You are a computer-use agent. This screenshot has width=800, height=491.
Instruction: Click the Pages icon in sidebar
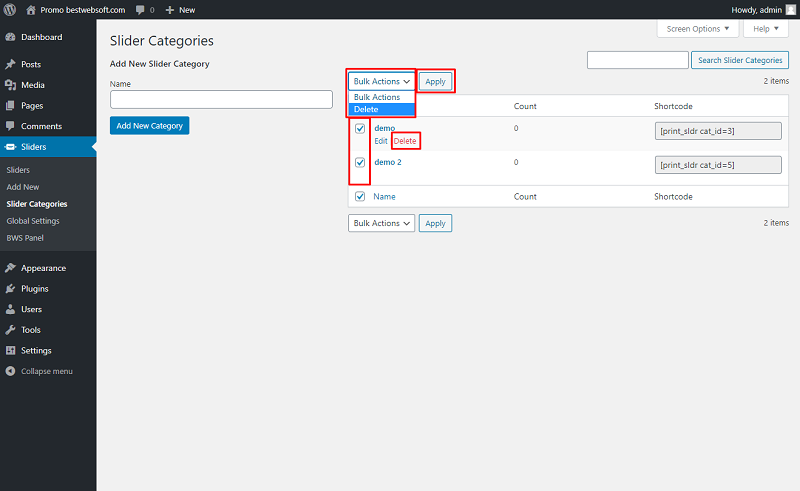point(10,106)
